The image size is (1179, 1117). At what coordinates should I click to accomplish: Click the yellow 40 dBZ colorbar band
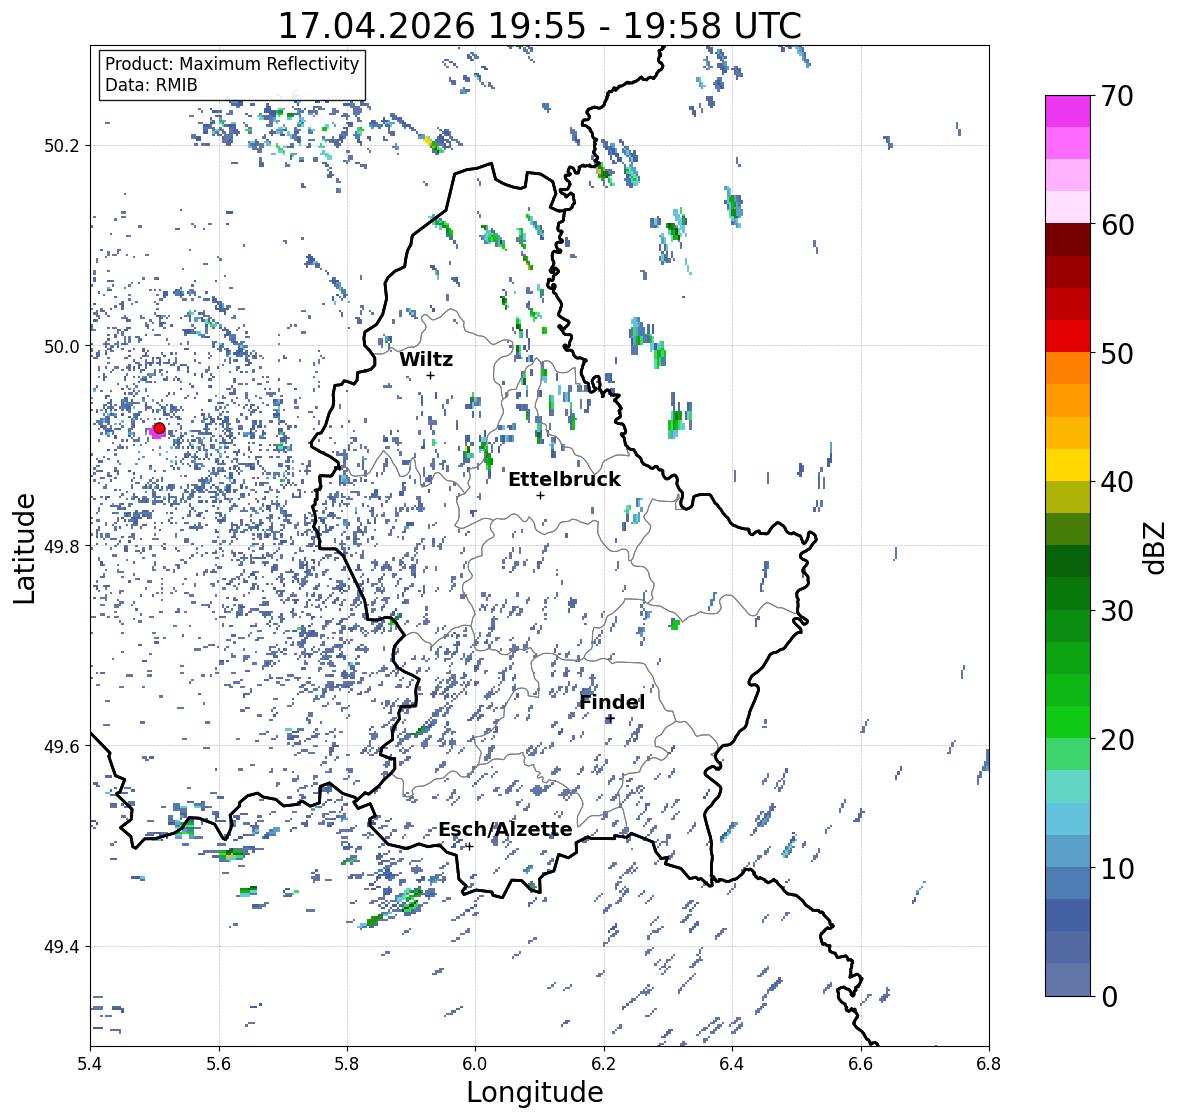pyautogui.click(x=1068, y=465)
